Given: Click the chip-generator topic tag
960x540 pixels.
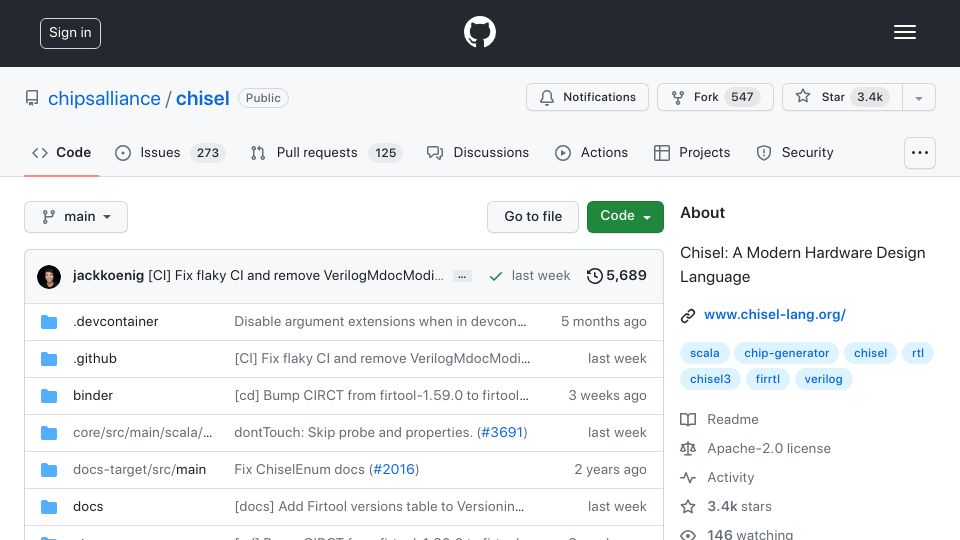Looking at the screenshot, I should 786,353.
